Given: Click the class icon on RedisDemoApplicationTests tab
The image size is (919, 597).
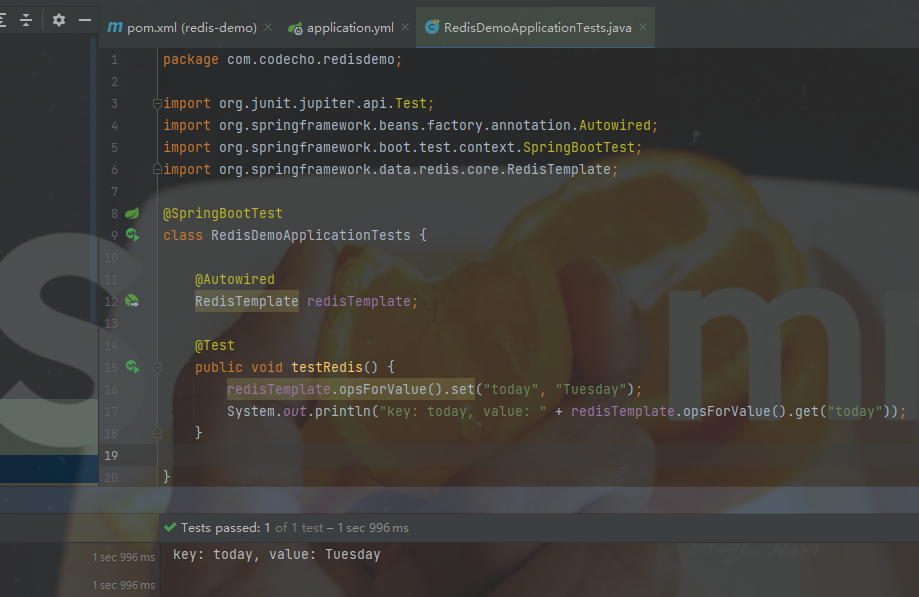Looking at the screenshot, I should [x=432, y=27].
